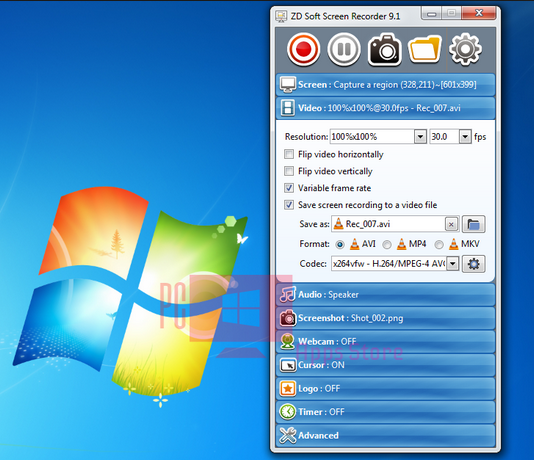534x460 pixels.
Task: Expand the Audio: Speaker section
Action: click(386, 295)
